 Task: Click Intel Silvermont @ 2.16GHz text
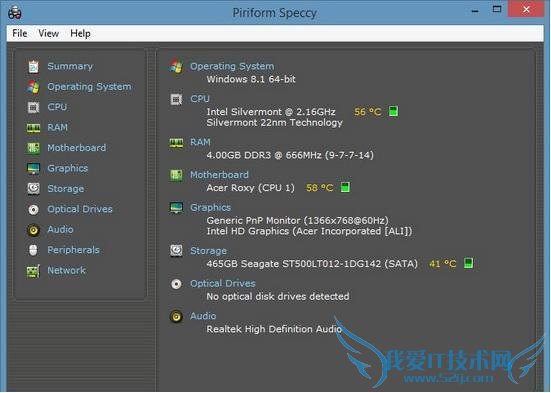click(x=271, y=112)
